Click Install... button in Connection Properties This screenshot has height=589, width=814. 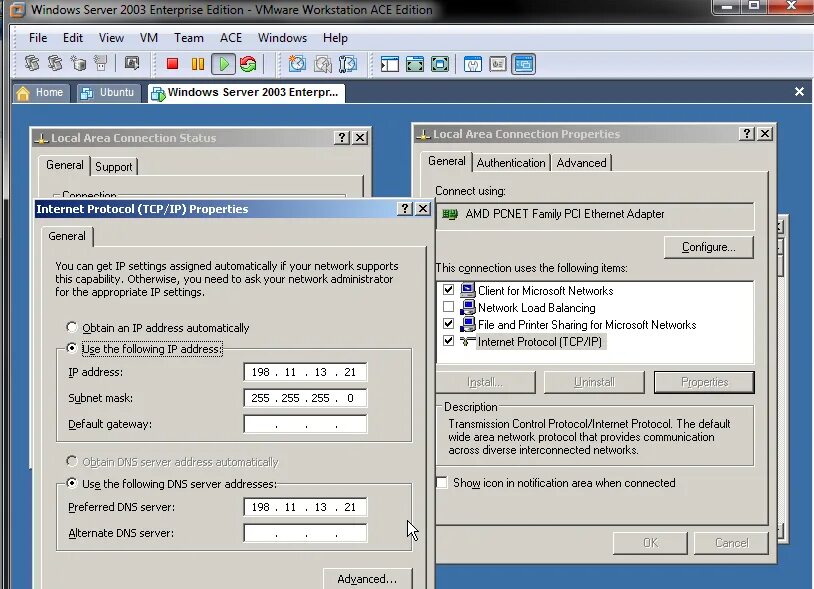point(485,382)
